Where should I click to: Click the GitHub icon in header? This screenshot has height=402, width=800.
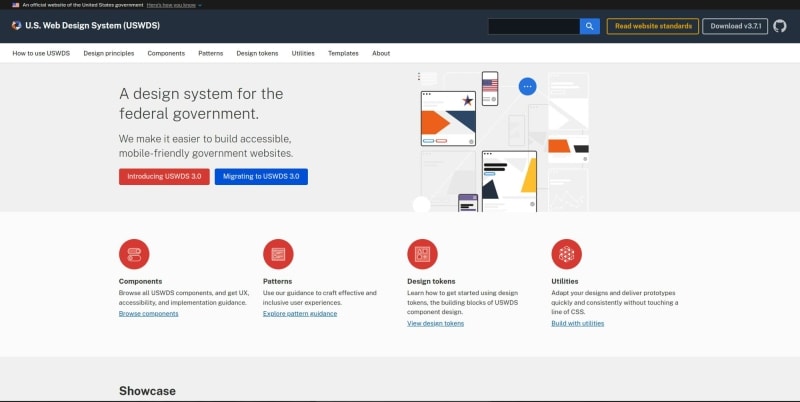pyautogui.click(x=780, y=26)
